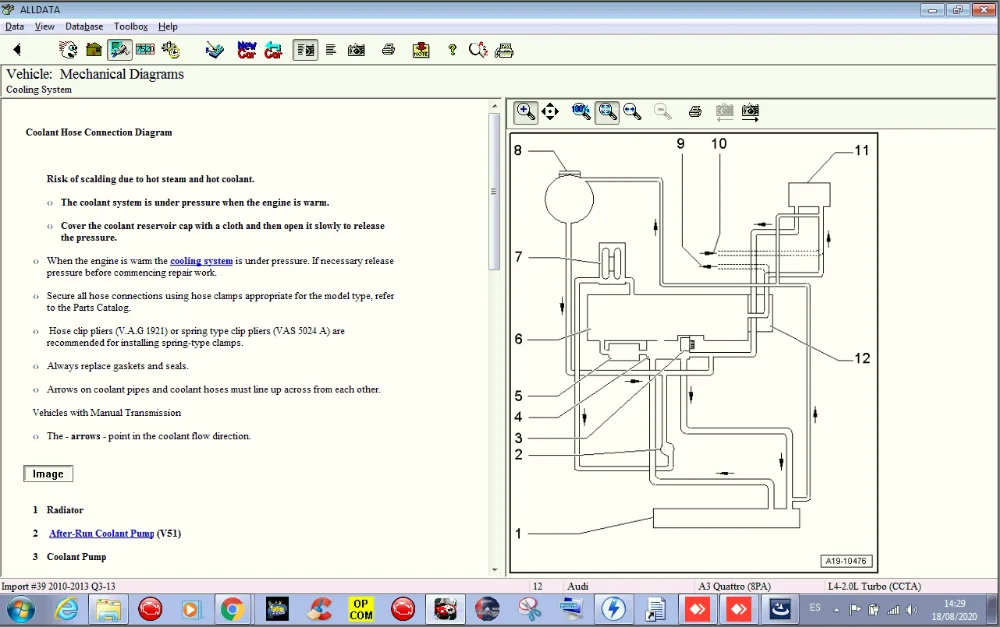Reset diagram zoom to 100%

(581, 112)
